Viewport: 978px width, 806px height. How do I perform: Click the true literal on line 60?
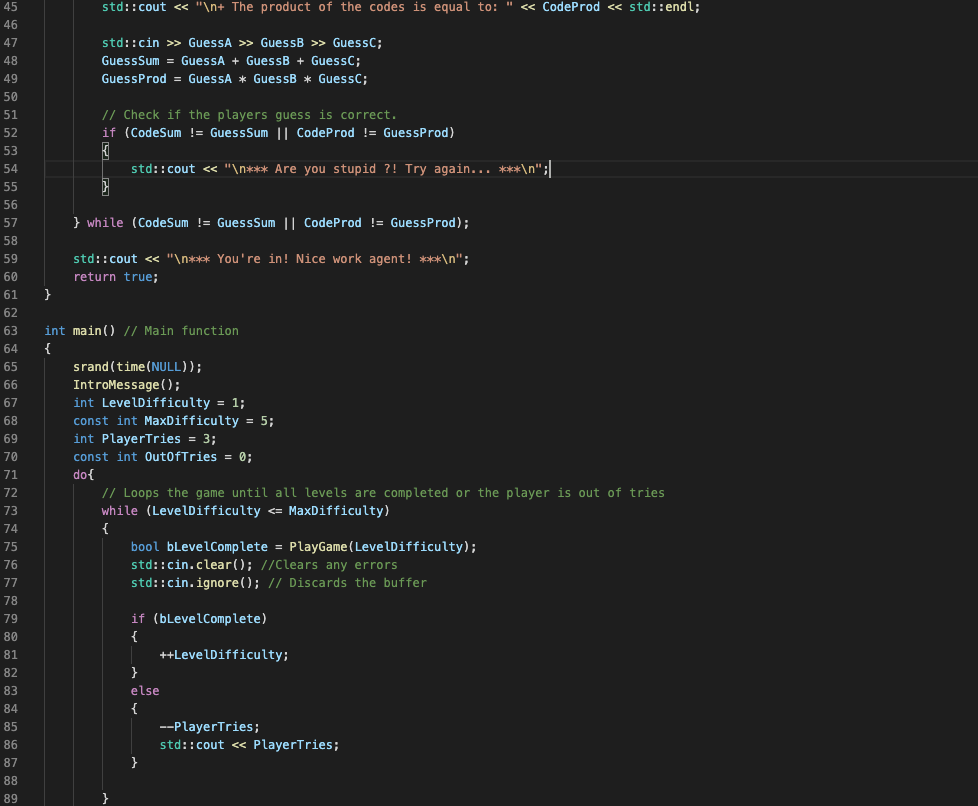(x=138, y=277)
